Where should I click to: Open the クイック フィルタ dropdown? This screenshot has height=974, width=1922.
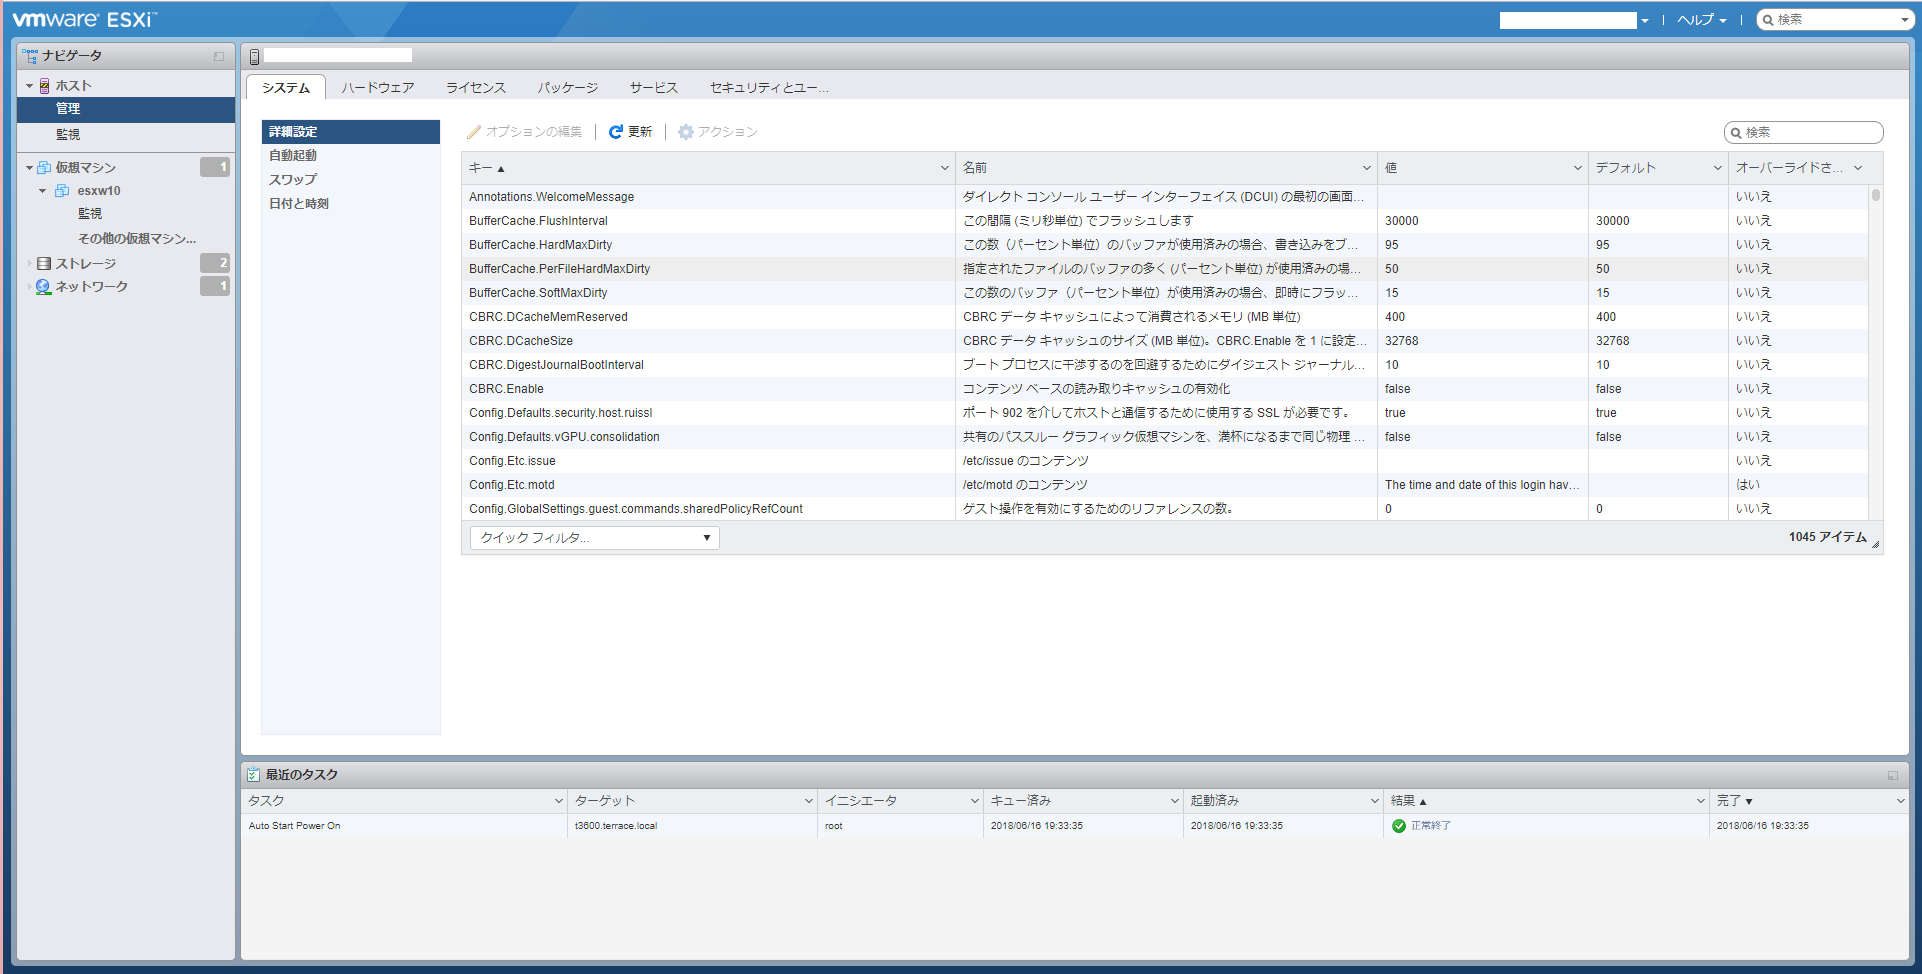tap(595, 538)
